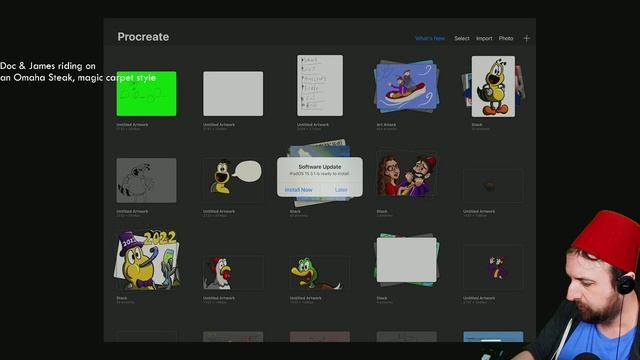Open the 2022 party duck stack

pyautogui.click(x=147, y=260)
